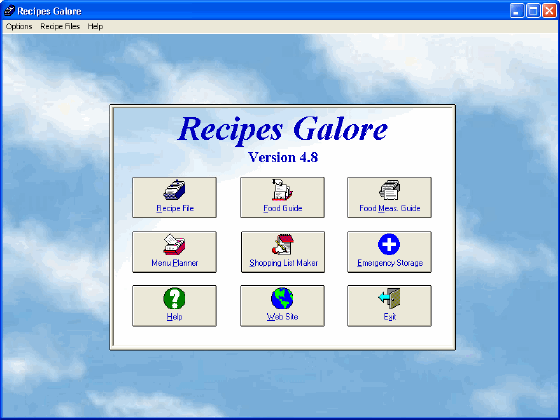Minimize the Recipes Galore window
The image size is (560, 420).
click(517, 11)
